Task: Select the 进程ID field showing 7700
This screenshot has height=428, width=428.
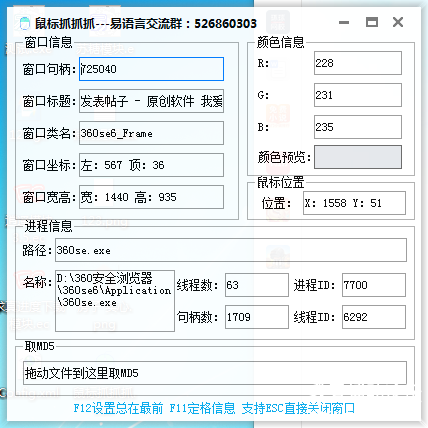Action: [374, 285]
